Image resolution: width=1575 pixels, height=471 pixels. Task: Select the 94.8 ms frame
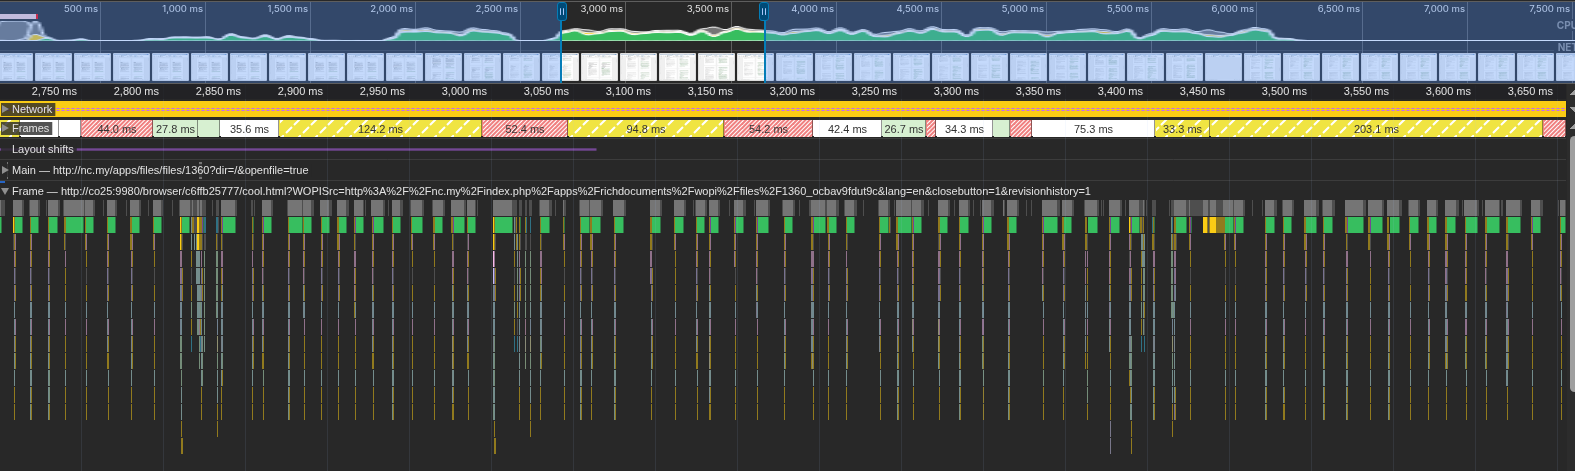tap(645, 129)
